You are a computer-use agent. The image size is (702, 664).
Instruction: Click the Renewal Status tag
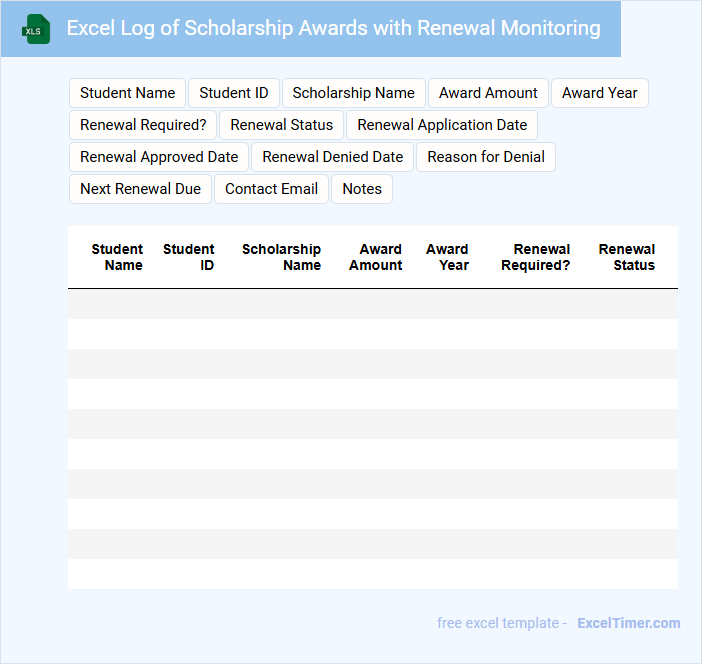click(282, 125)
